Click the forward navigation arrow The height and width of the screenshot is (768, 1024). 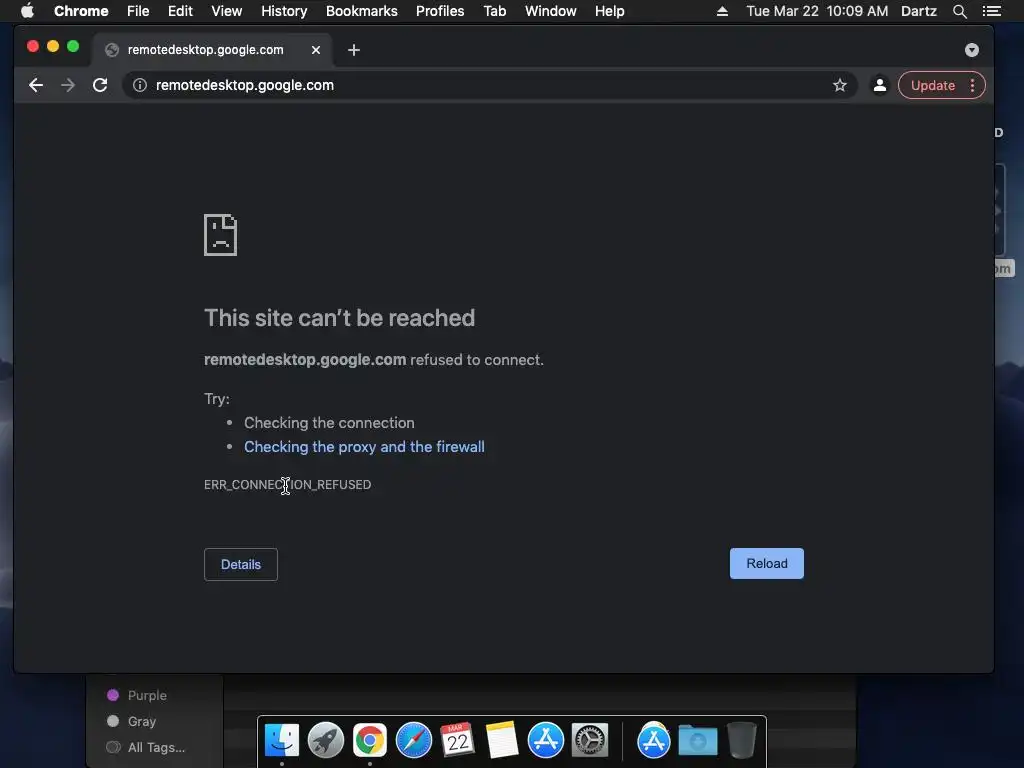pyautogui.click(x=68, y=85)
